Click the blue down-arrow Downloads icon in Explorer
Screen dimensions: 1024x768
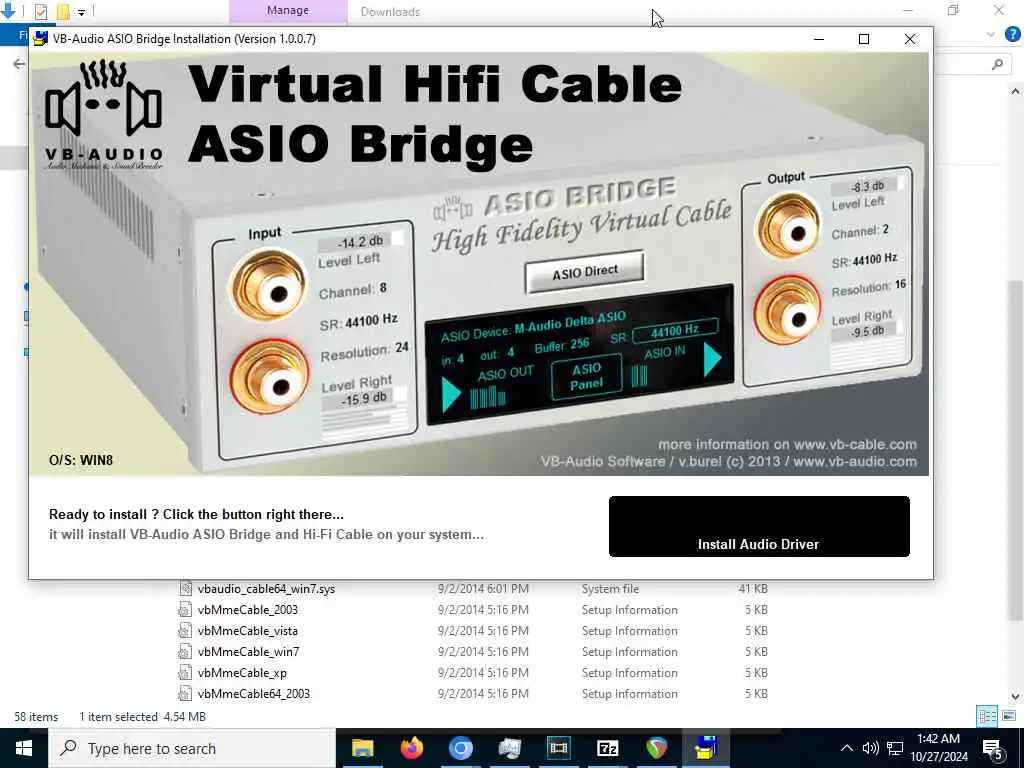[7, 11]
